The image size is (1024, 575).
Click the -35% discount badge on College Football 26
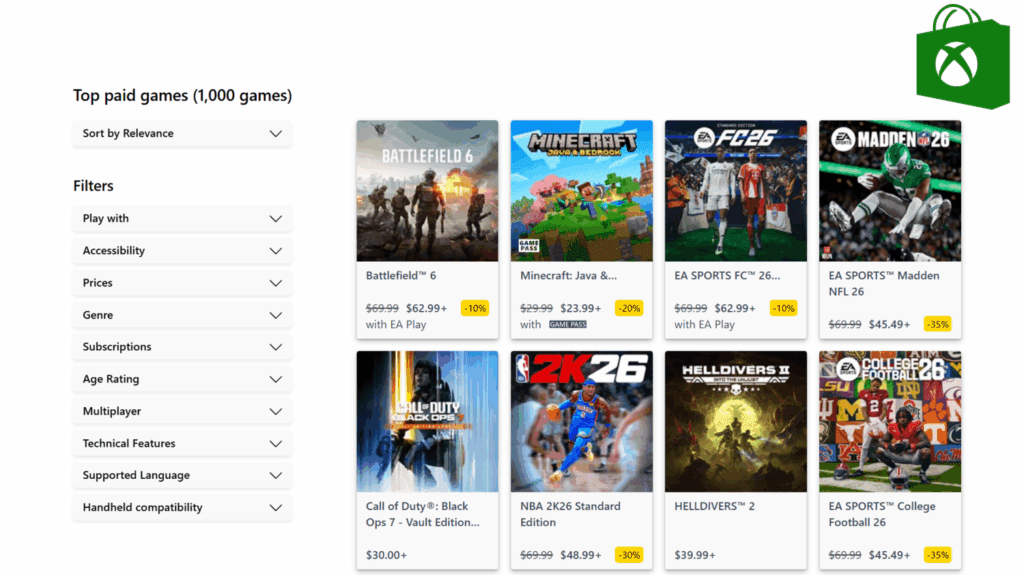(938, 554)
